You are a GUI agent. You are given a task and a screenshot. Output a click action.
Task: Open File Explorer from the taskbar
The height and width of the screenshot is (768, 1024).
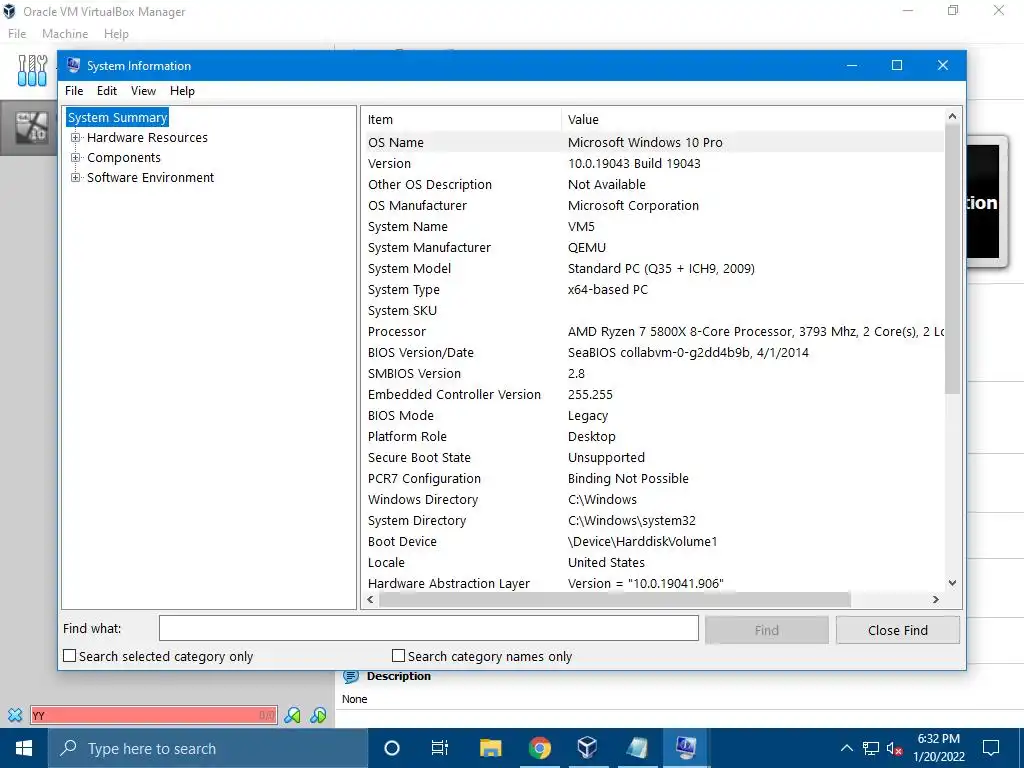click(x=490, y=748)
